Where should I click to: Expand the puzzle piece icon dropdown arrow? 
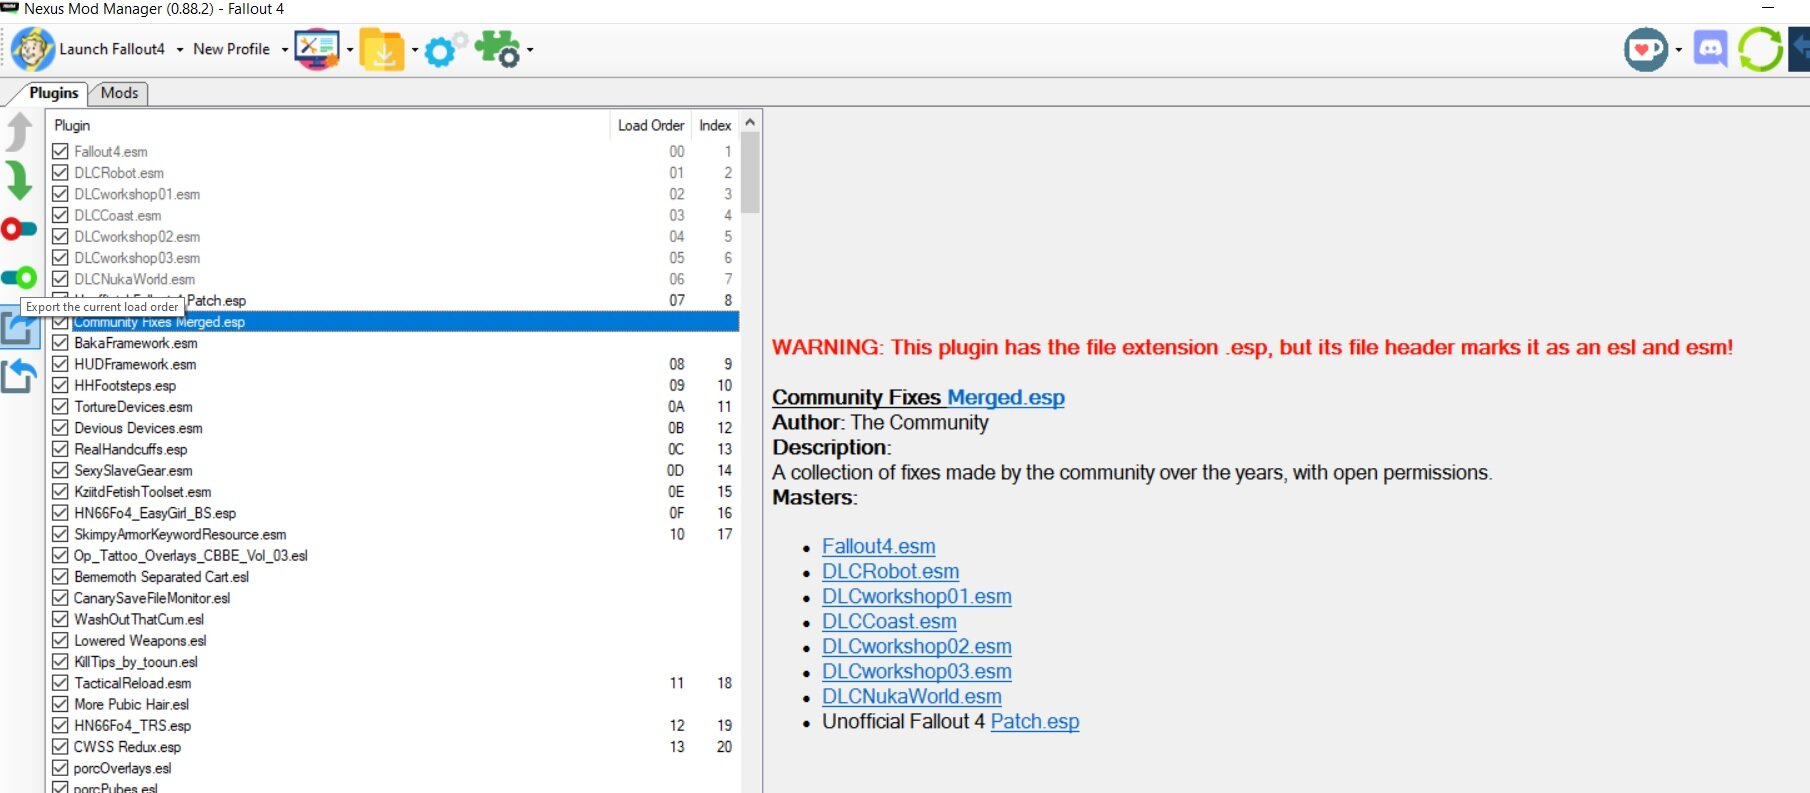(530, 49)
